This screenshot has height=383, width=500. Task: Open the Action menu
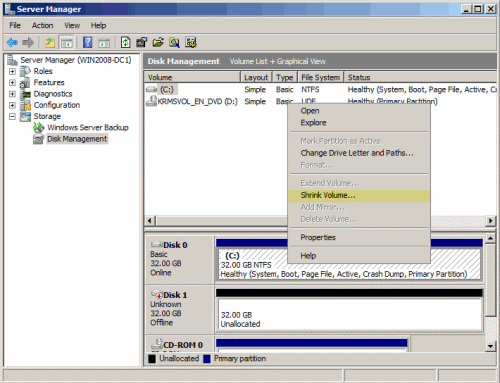tap(42, 25)
